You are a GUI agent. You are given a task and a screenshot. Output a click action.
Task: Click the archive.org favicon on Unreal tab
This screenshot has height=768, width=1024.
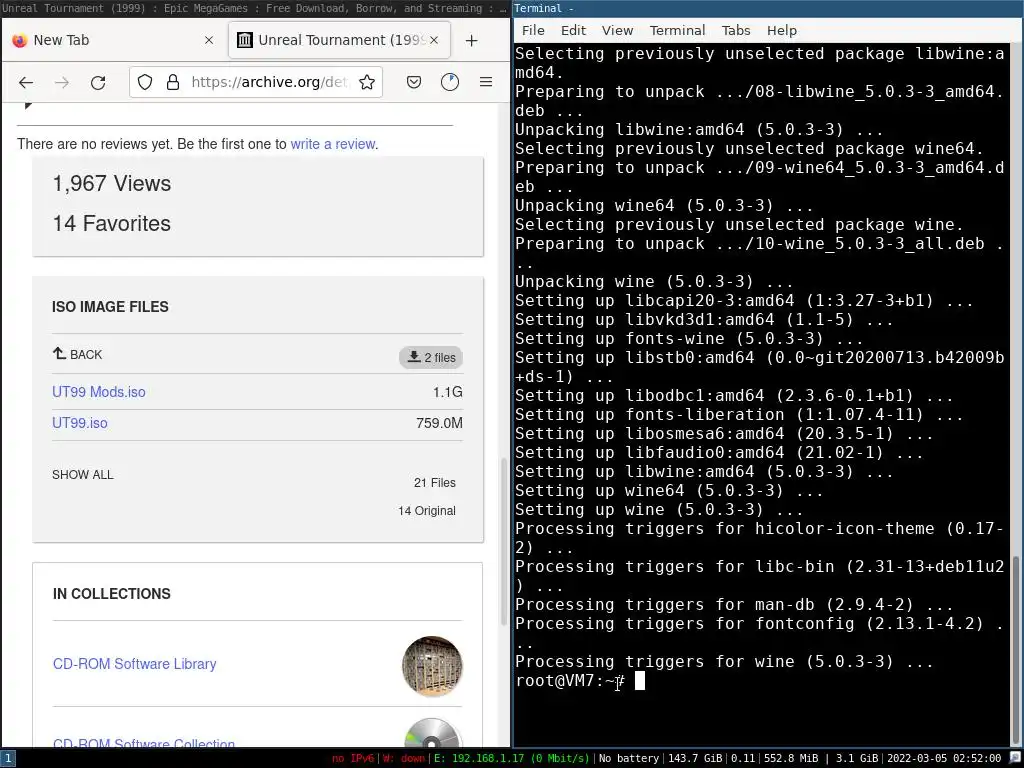[x=245, y=40]
